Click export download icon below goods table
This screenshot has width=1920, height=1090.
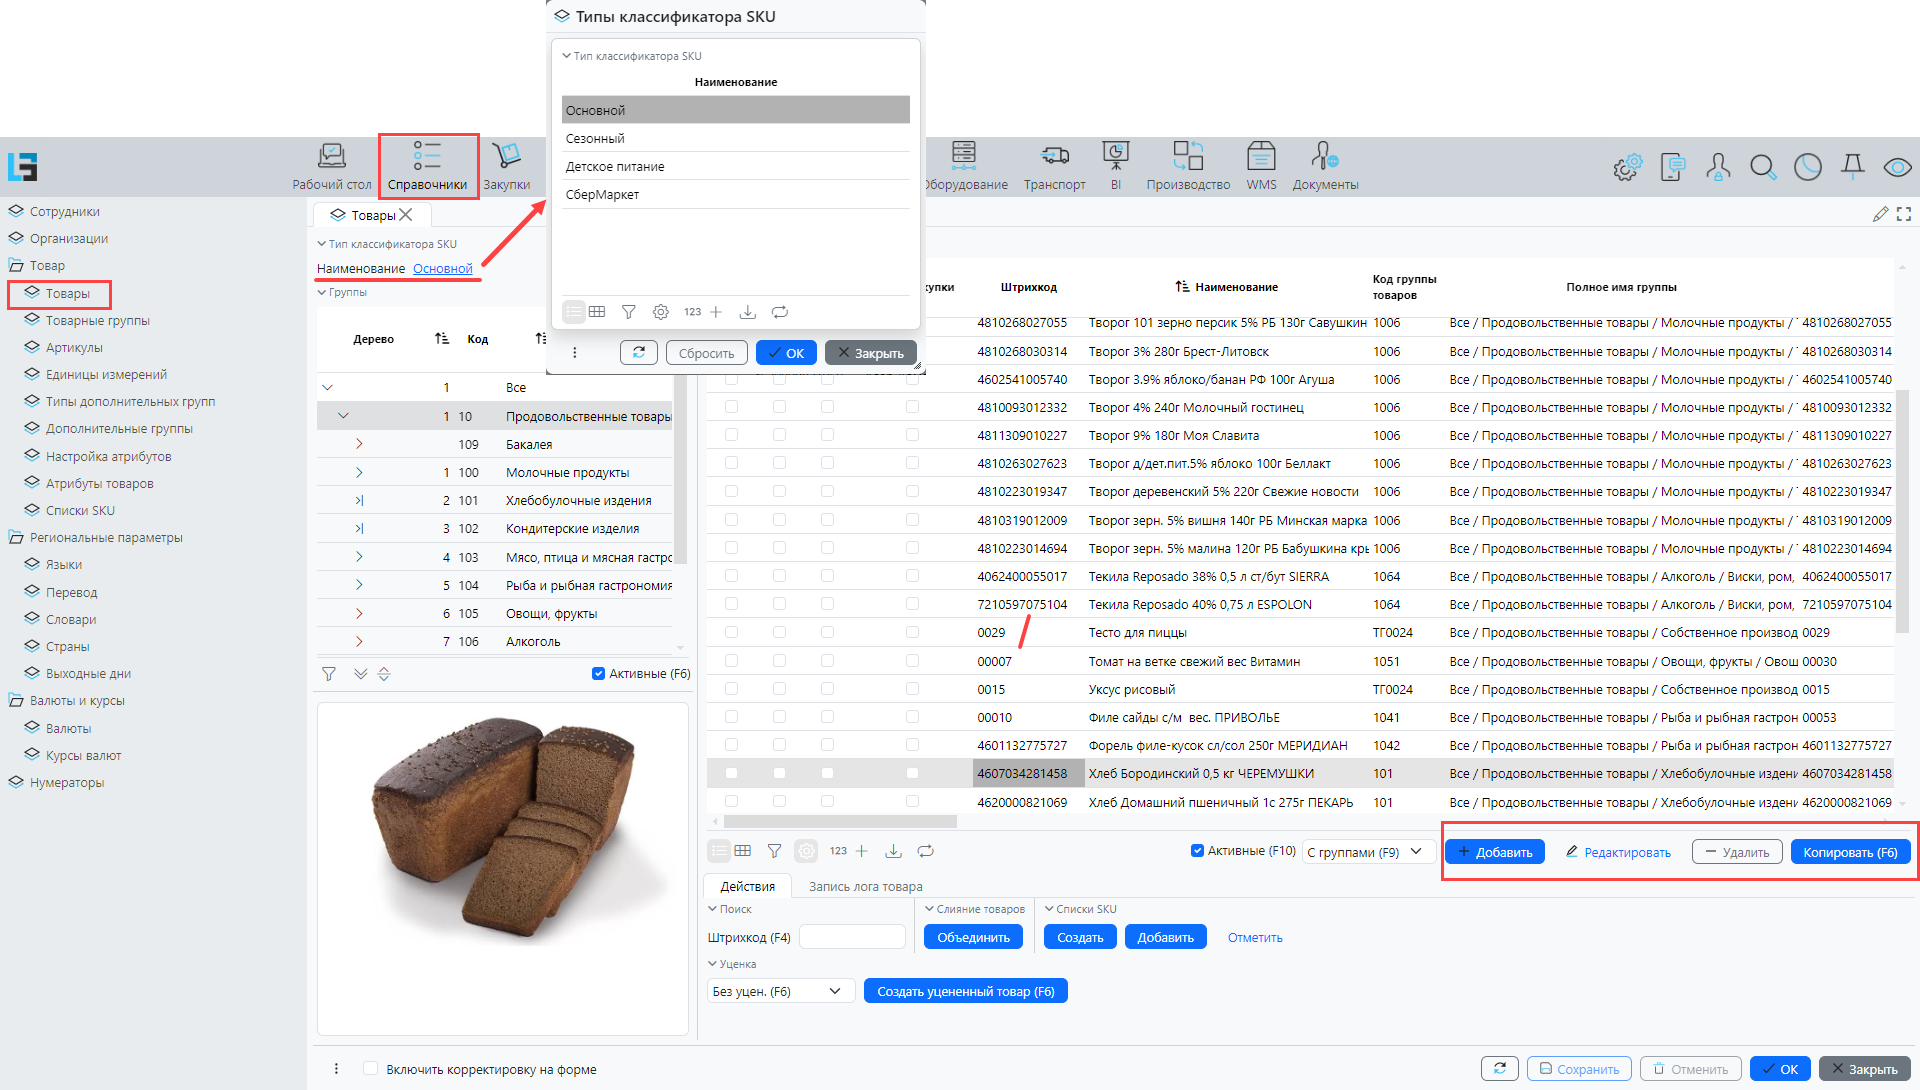pyautogui.click(x=893, y=851)
